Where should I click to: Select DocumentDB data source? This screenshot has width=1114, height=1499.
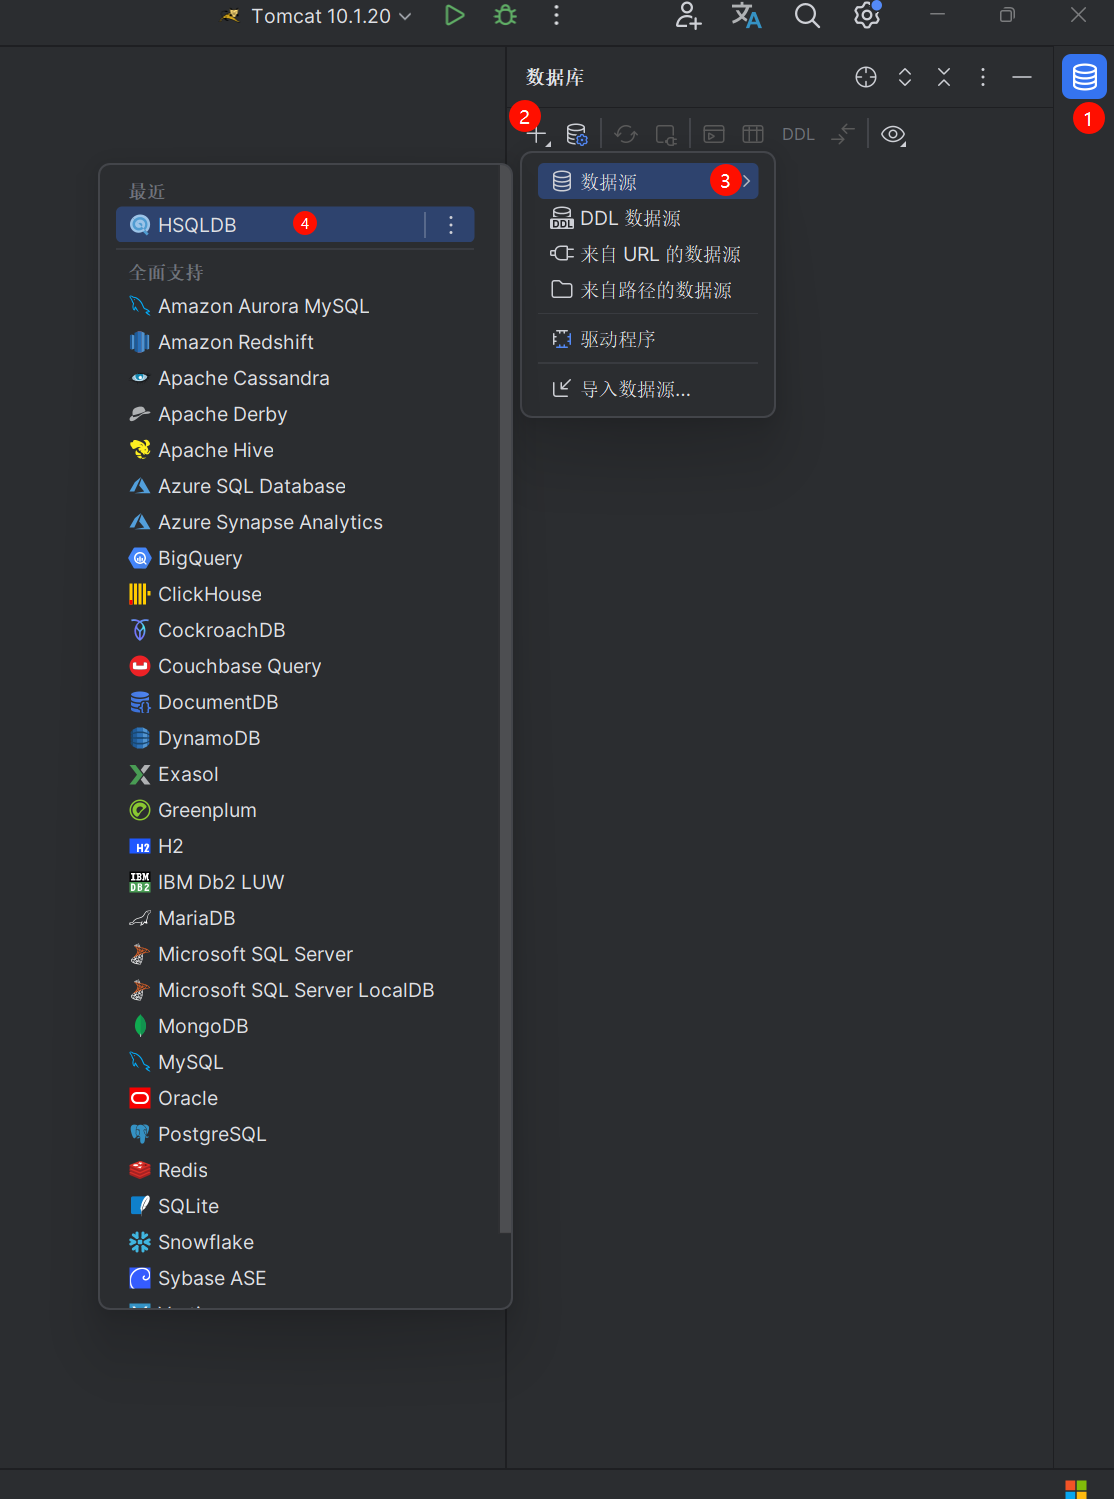click(295, 702)
